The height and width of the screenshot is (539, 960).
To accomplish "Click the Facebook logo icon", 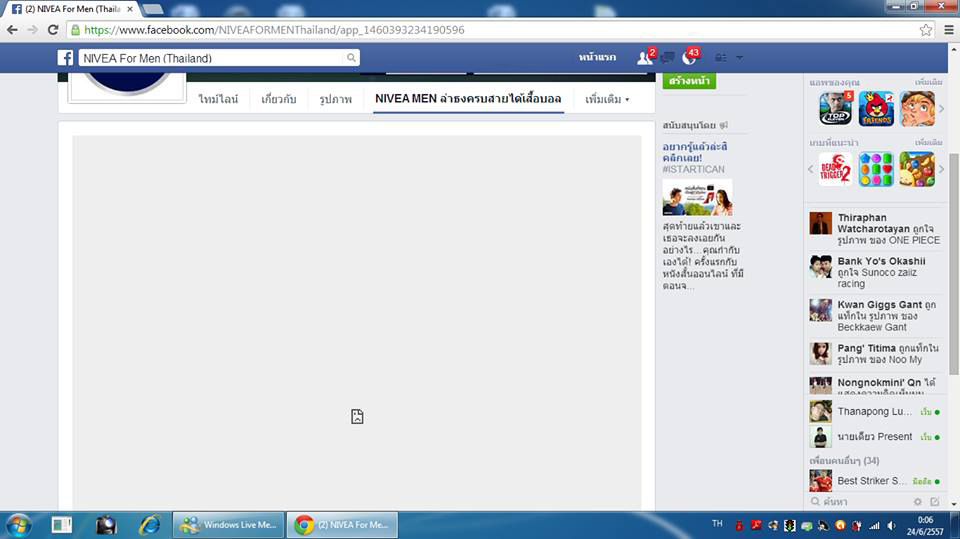I will (66, 58).
